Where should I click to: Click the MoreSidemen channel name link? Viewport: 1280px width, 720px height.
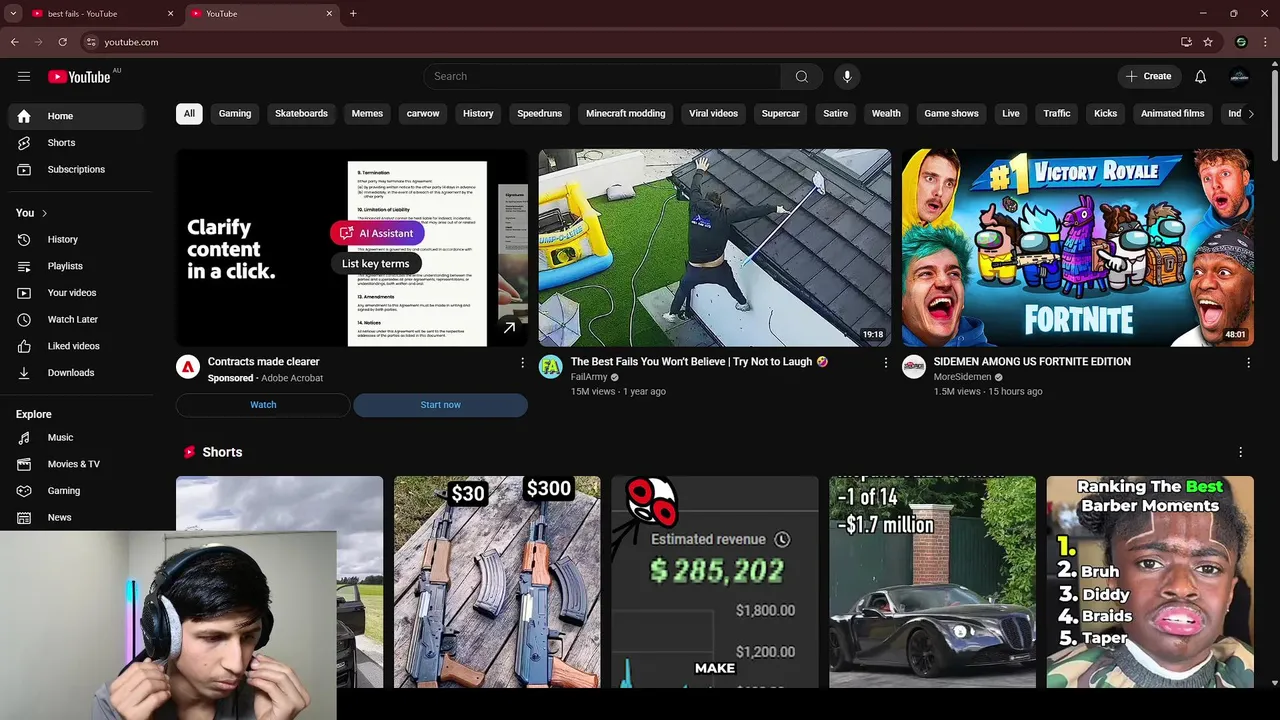point(962,377)
